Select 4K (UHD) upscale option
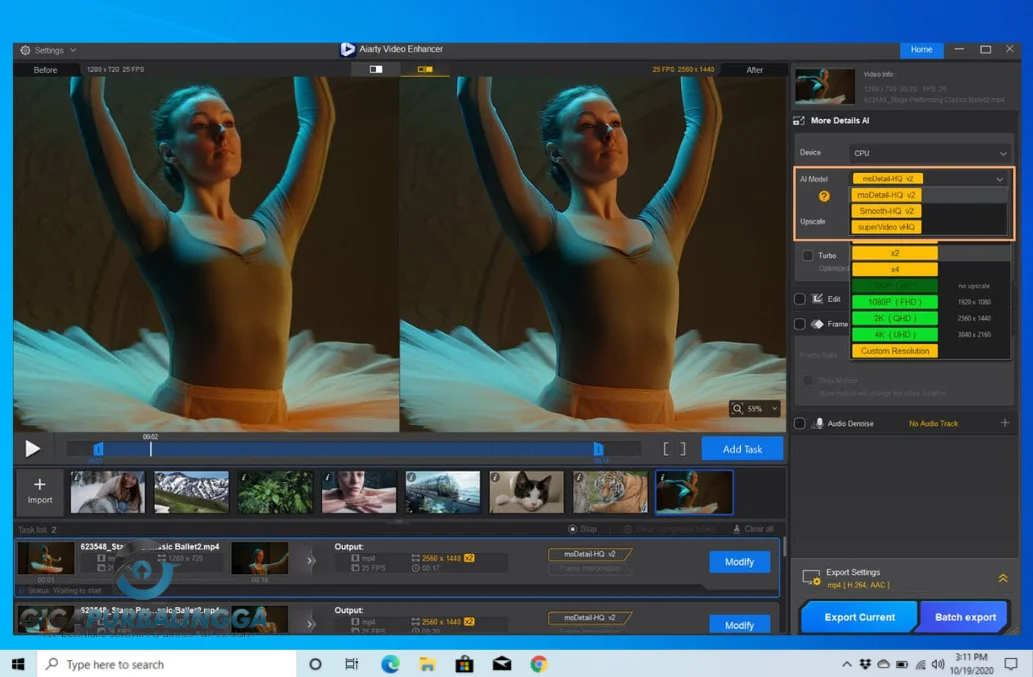 pos(895,335)
